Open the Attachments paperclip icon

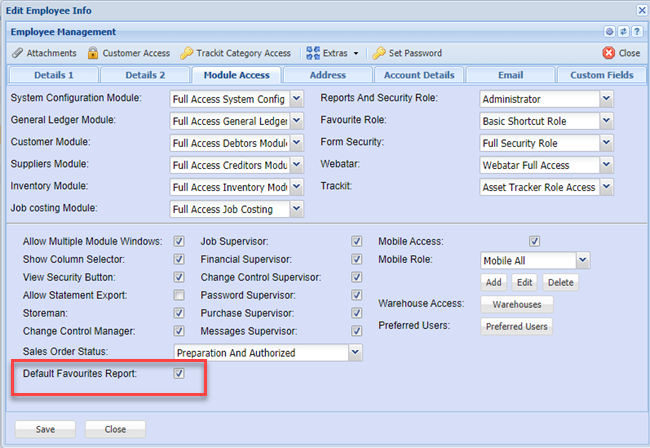17,53
